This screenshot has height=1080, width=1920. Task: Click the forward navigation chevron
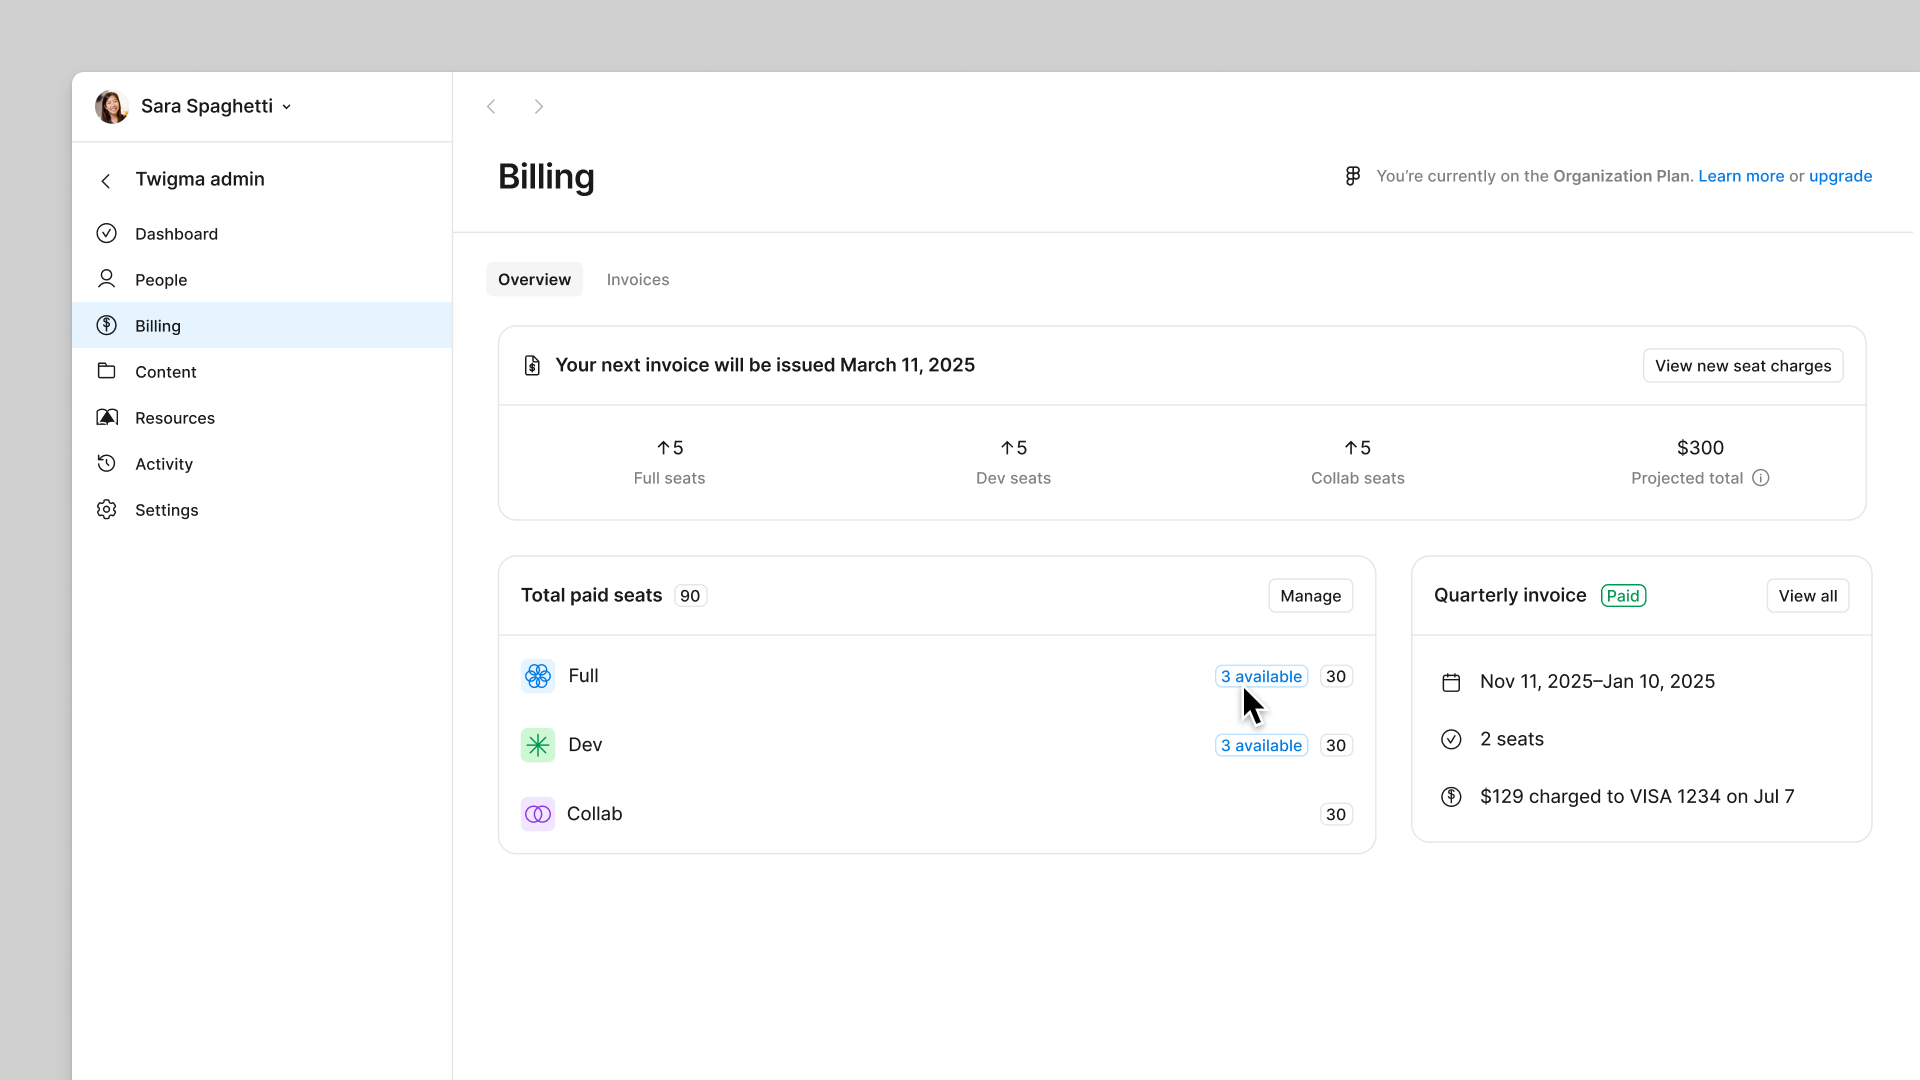(539, 107)
